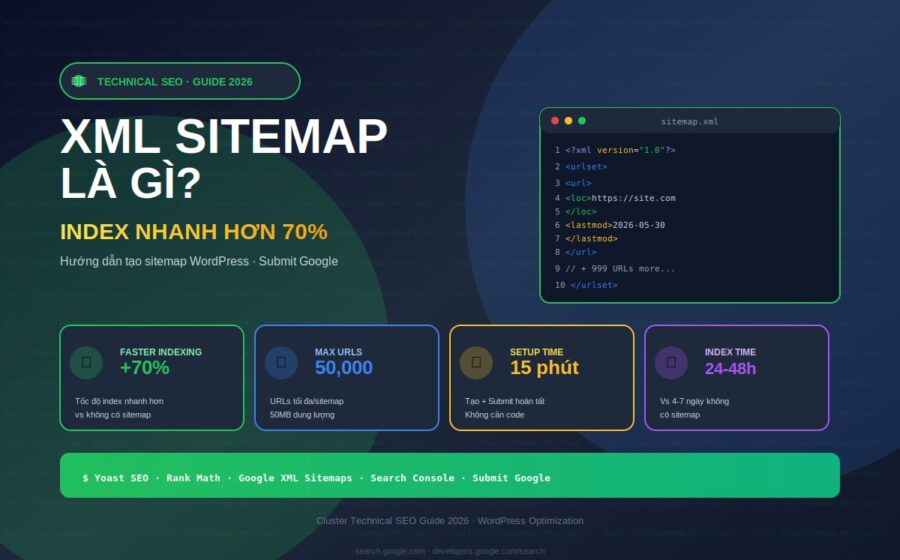Click the purple "24-48h" value
This screenshot has width=900, height=560.
point(730,368)
